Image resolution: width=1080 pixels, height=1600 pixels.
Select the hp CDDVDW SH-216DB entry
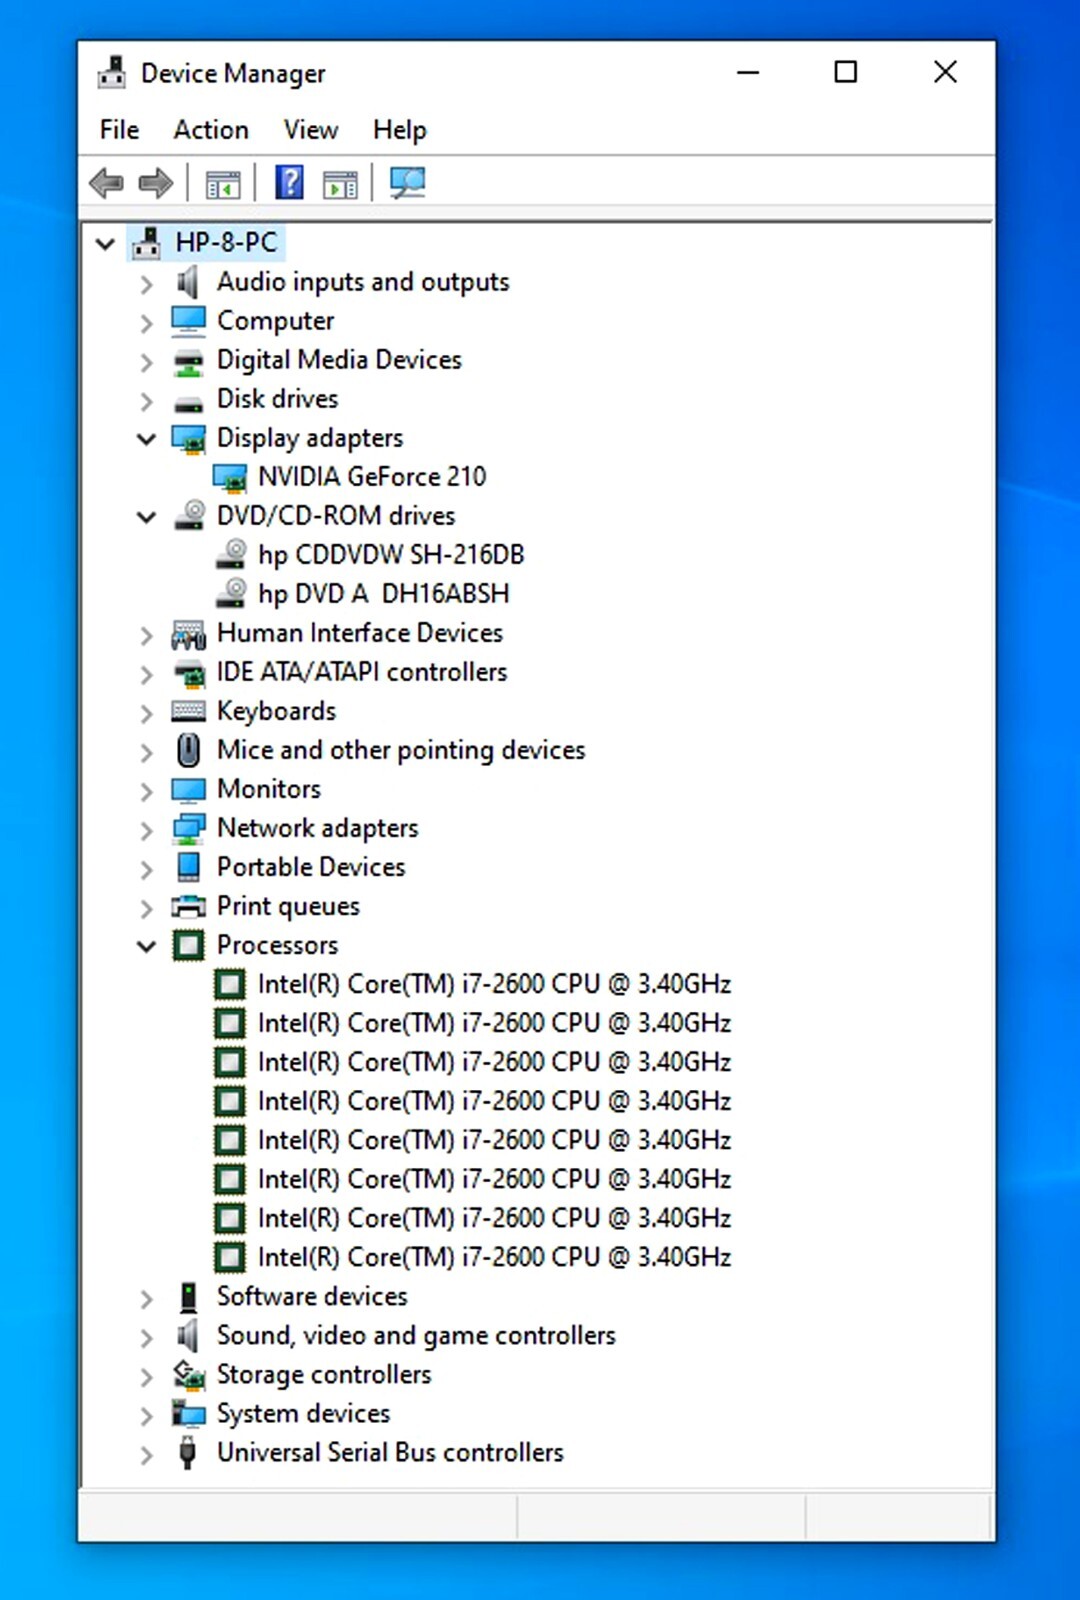[391, 555]
